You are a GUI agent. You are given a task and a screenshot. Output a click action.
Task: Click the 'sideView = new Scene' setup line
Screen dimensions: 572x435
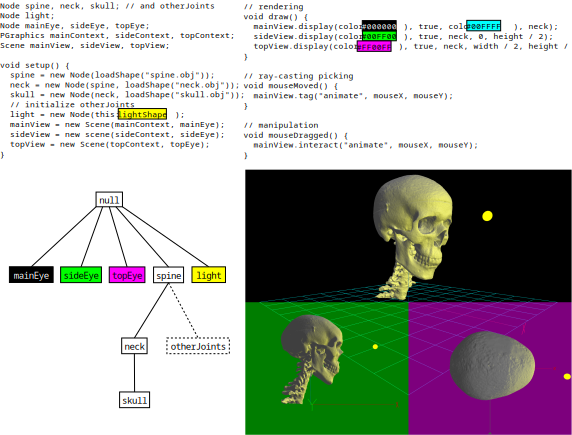[117, 134]
